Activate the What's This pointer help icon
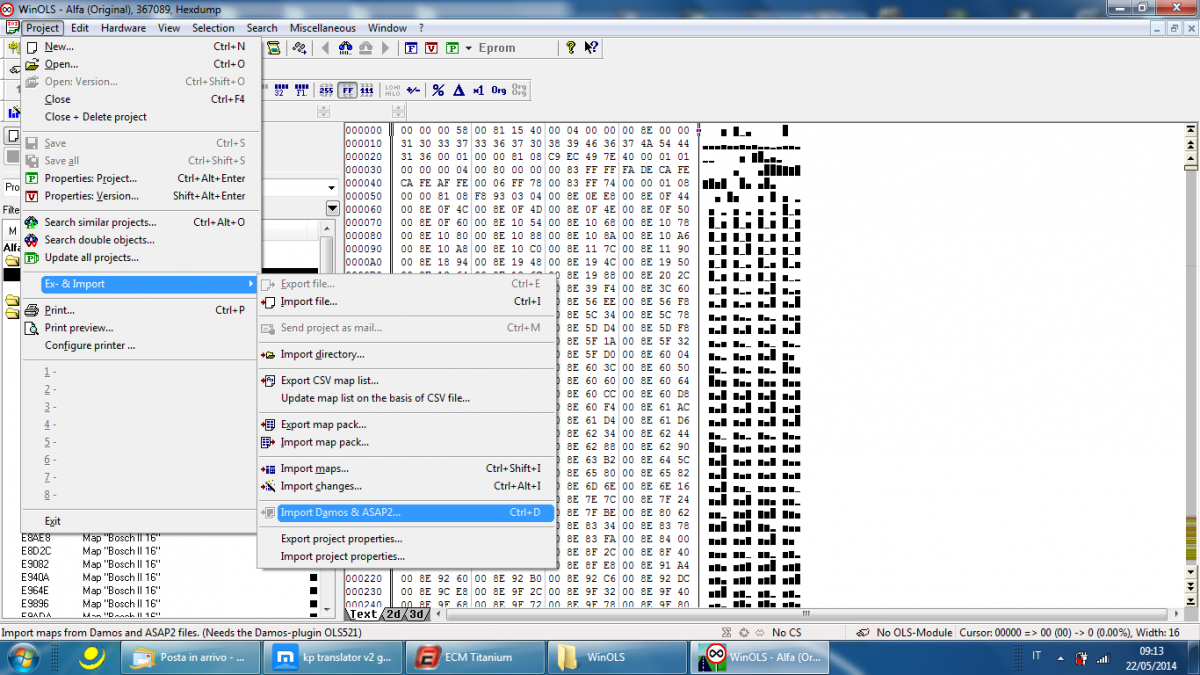 coord(591,47)
